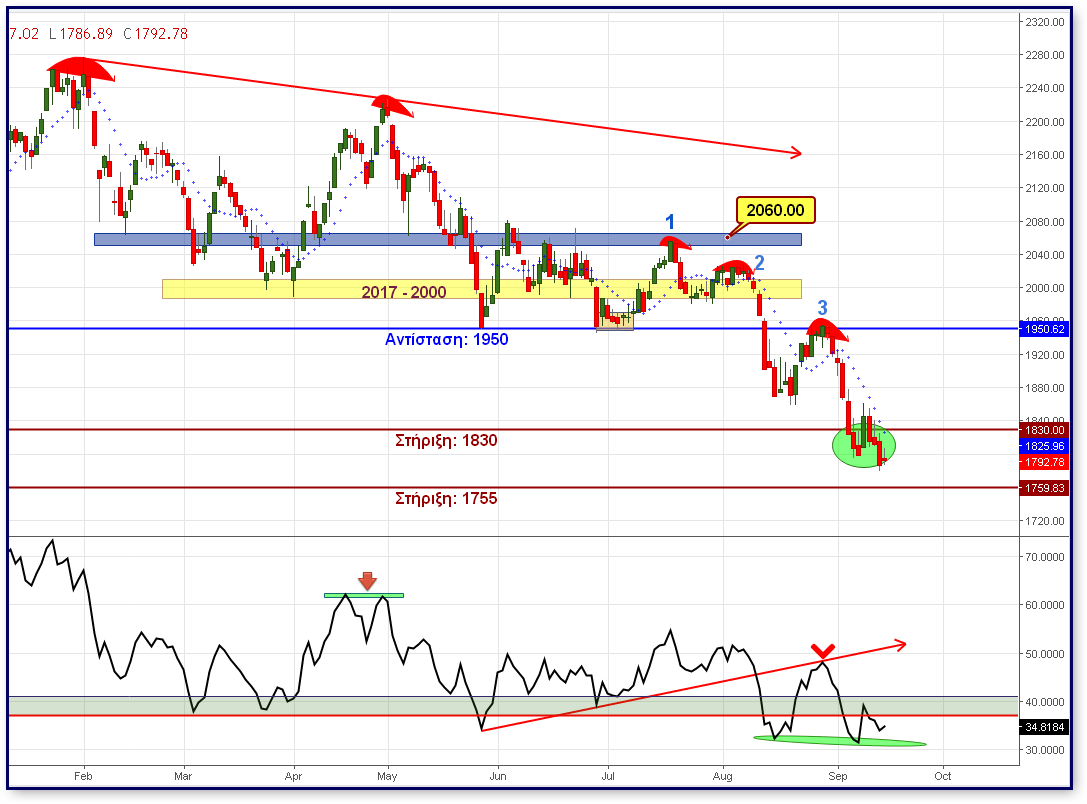
Task: Click the Oct label on time axis
Action: 943,776
